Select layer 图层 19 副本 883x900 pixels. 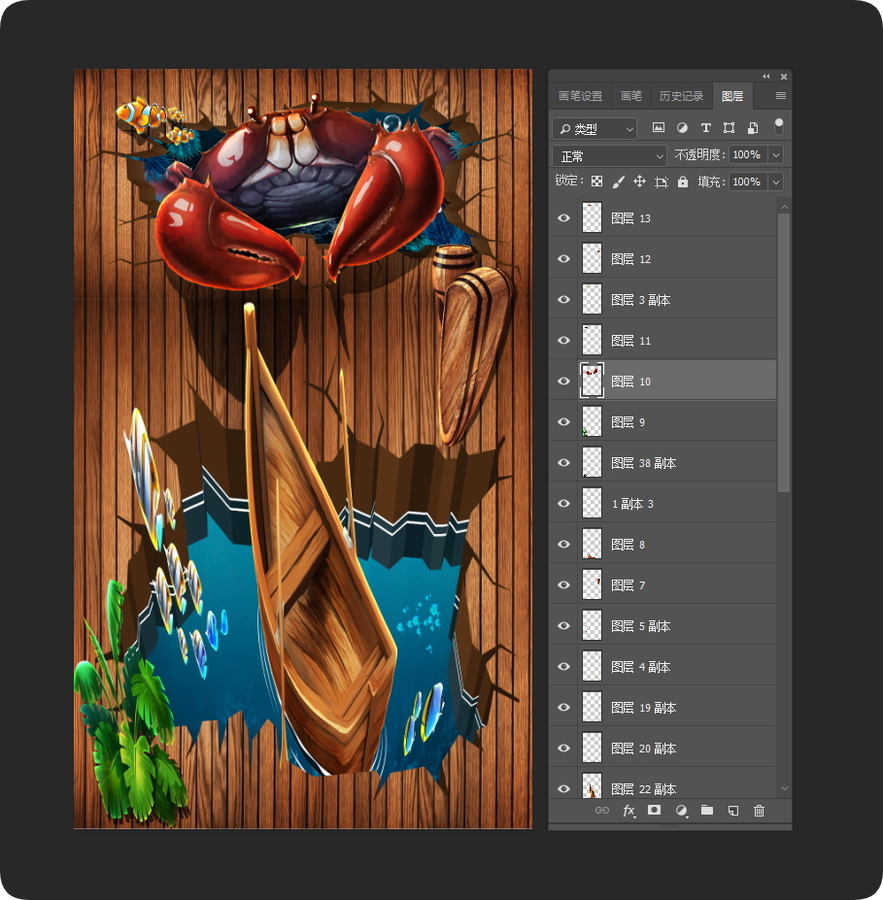coord(663,707)
